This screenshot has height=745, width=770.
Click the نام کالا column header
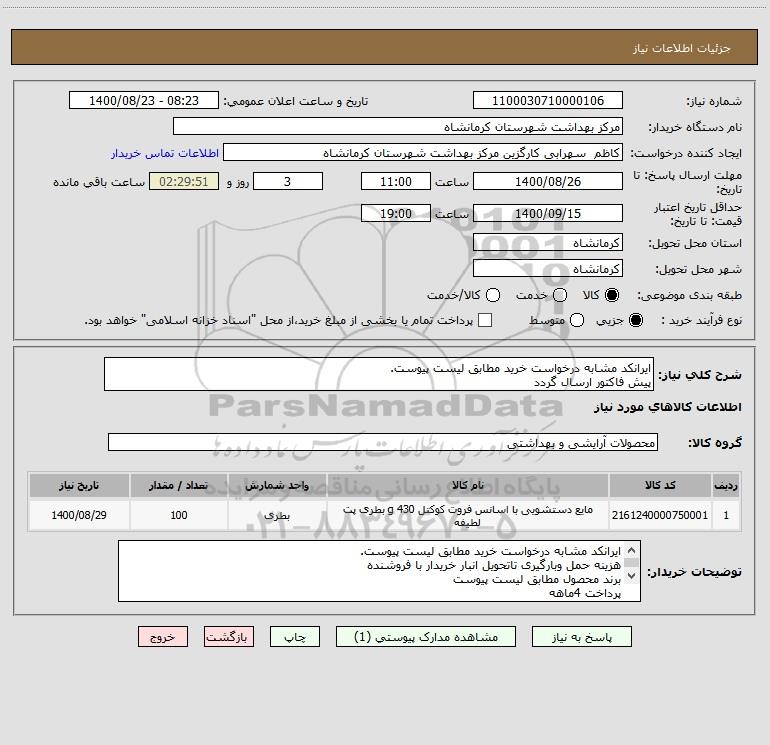[468, 485]
